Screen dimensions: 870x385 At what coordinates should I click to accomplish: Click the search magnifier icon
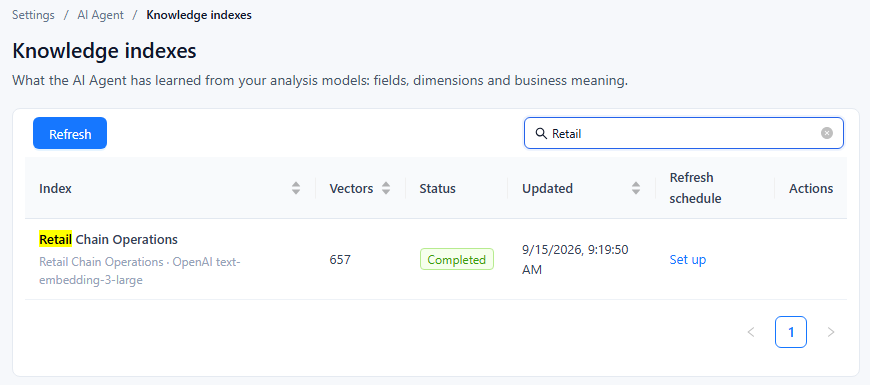point(540,133)
